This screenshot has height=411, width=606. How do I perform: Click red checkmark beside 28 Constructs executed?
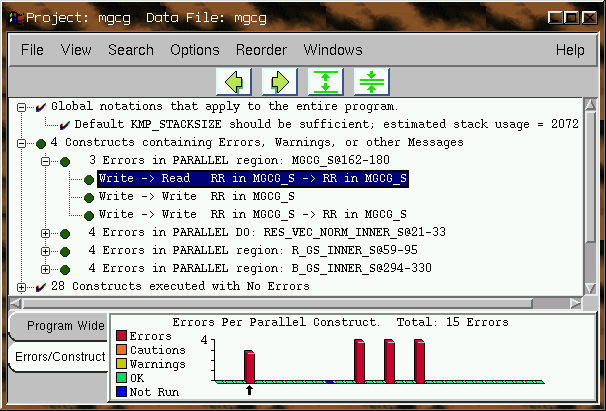(40, 287)
